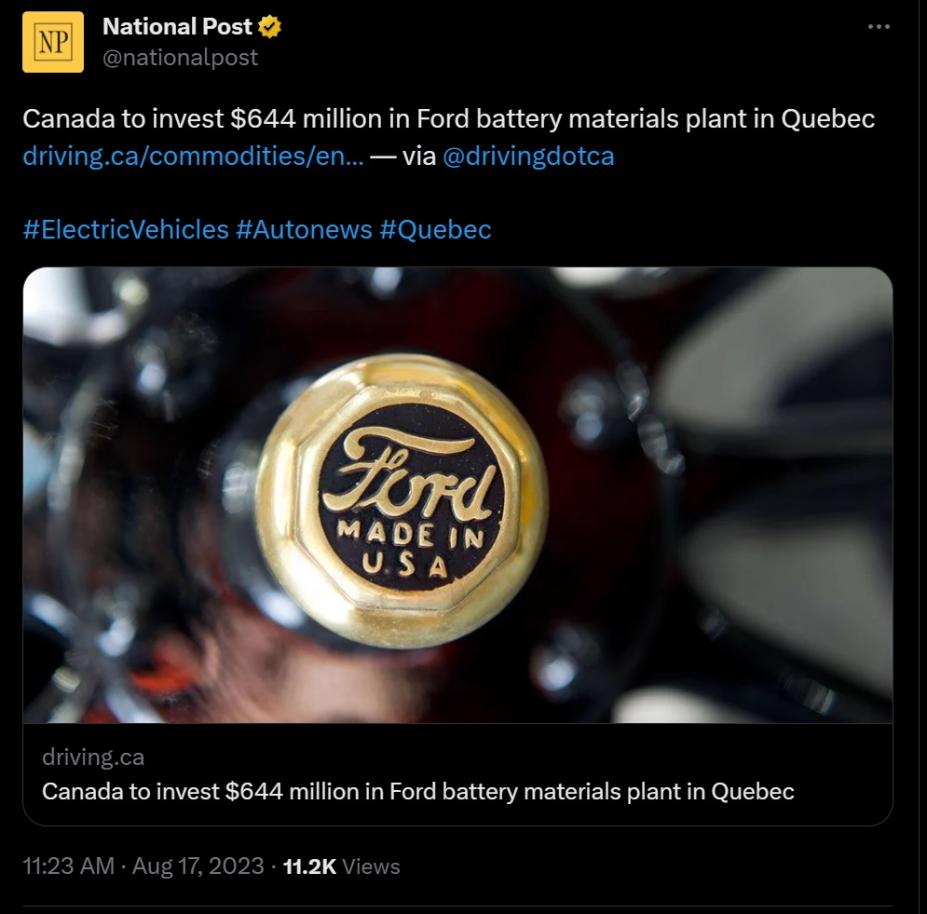Click the word 'via' in the tweet

pyautogui.click(x=418, y=156)
